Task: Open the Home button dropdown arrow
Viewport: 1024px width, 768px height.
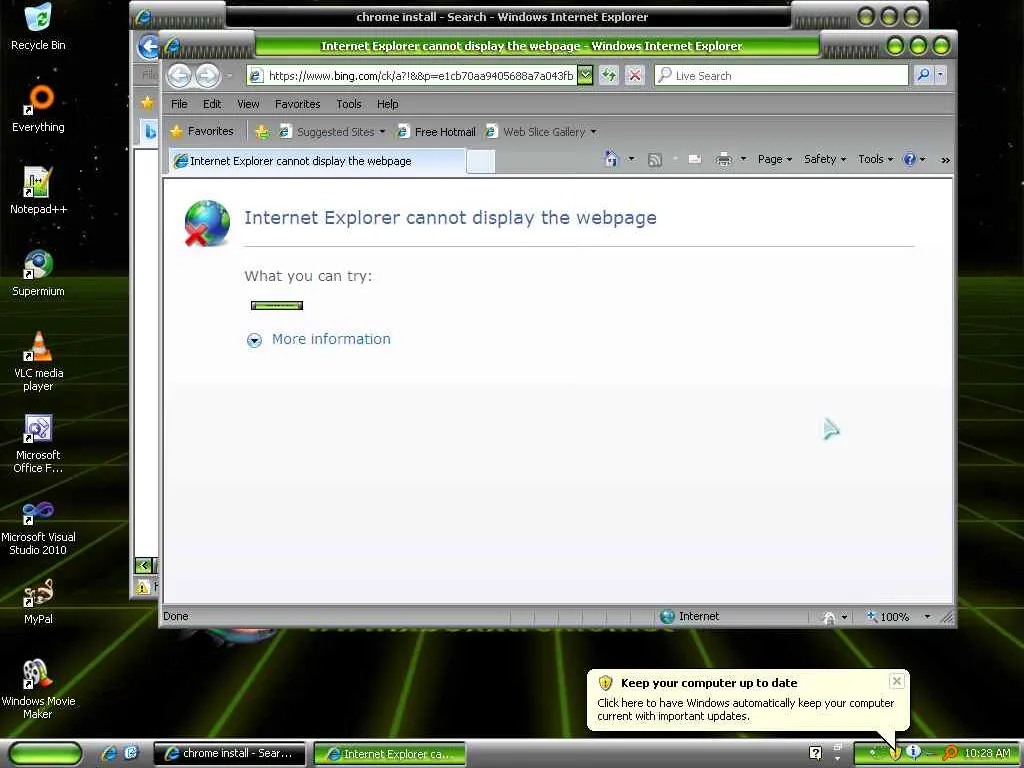Action: (631, 159)
